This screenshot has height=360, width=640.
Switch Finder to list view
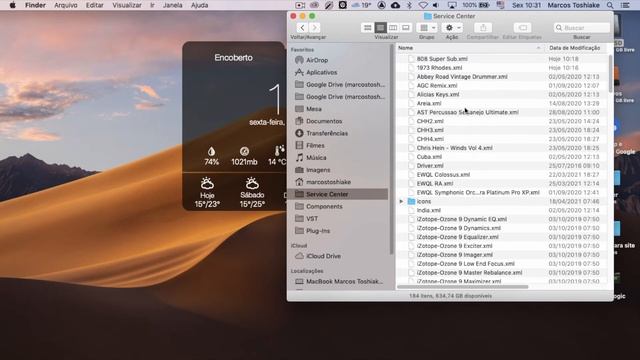click(x=380, y=28)
